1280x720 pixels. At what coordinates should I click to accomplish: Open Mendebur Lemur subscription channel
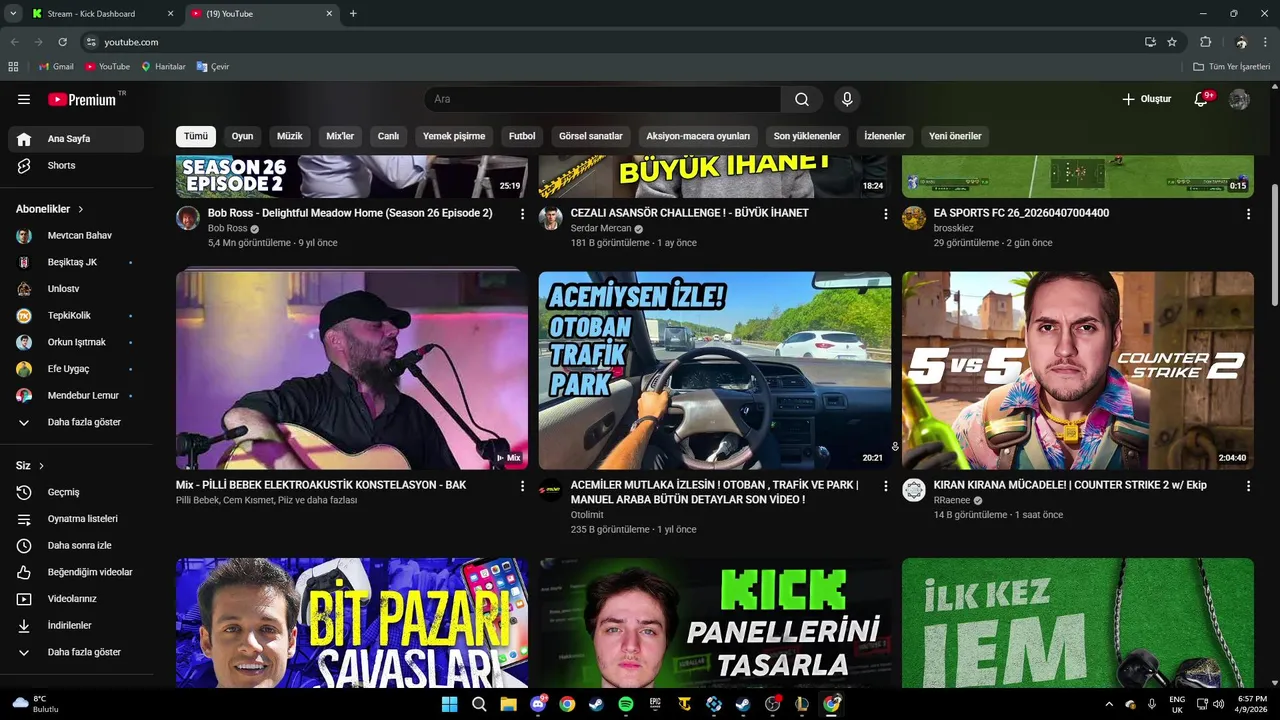click(76, 396)
